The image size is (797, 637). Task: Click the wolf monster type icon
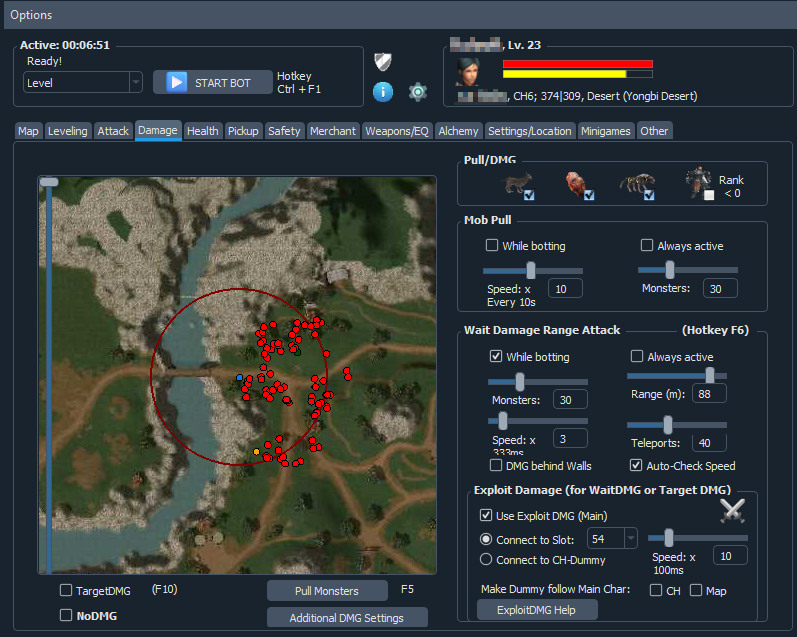pos(518,183)
